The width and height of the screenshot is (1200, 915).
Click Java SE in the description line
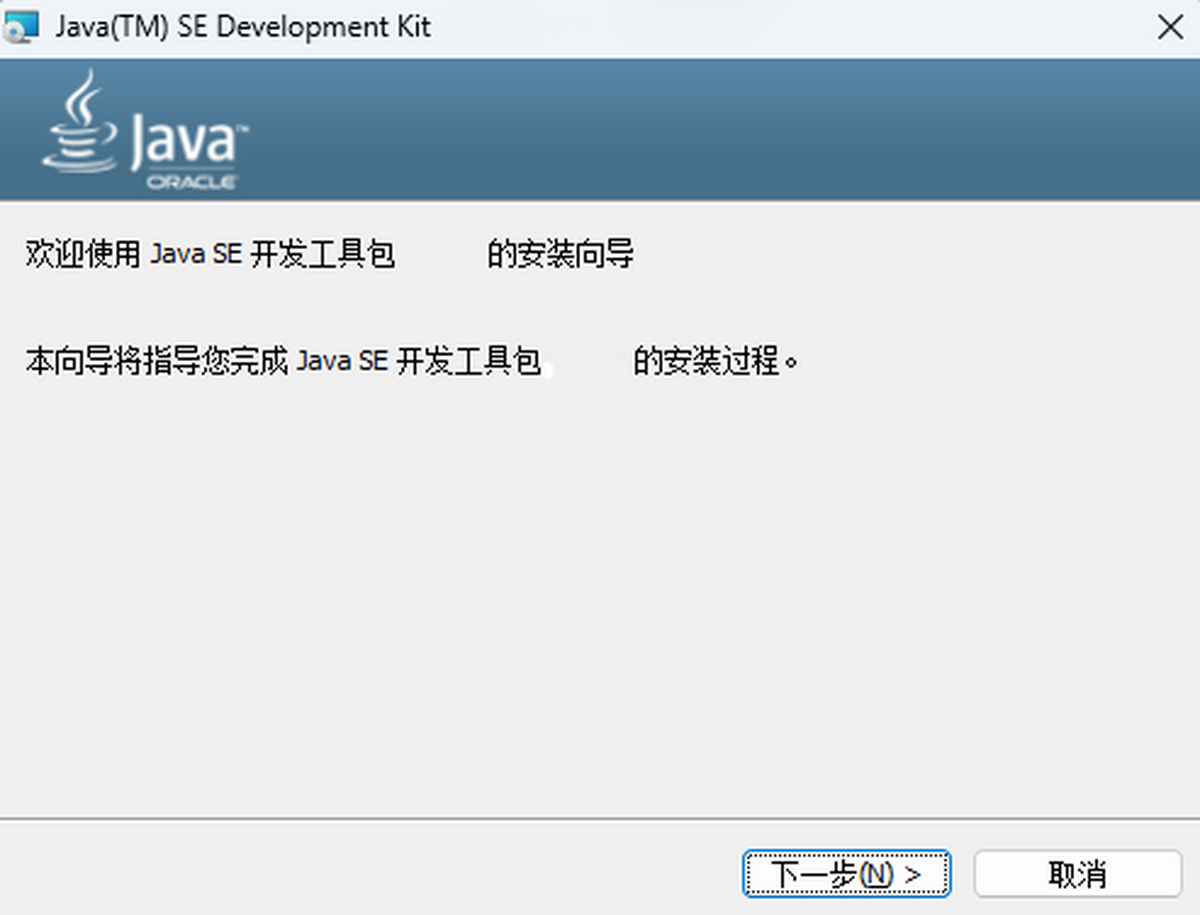[342, 360]
